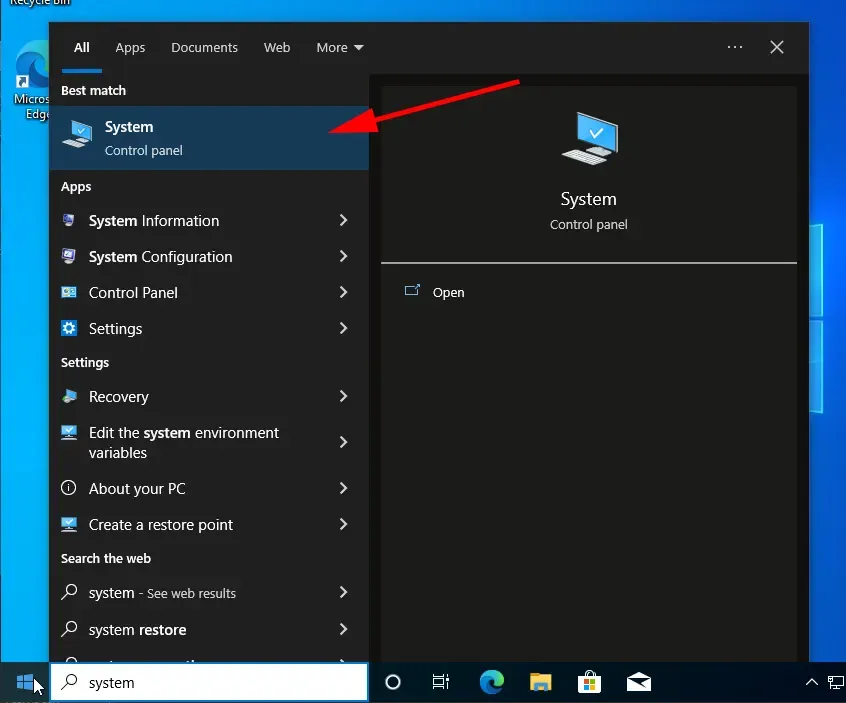This screenshot has width=846, height=703.
Task: Click the environment variables monitor icon
Action: point(69,433)
